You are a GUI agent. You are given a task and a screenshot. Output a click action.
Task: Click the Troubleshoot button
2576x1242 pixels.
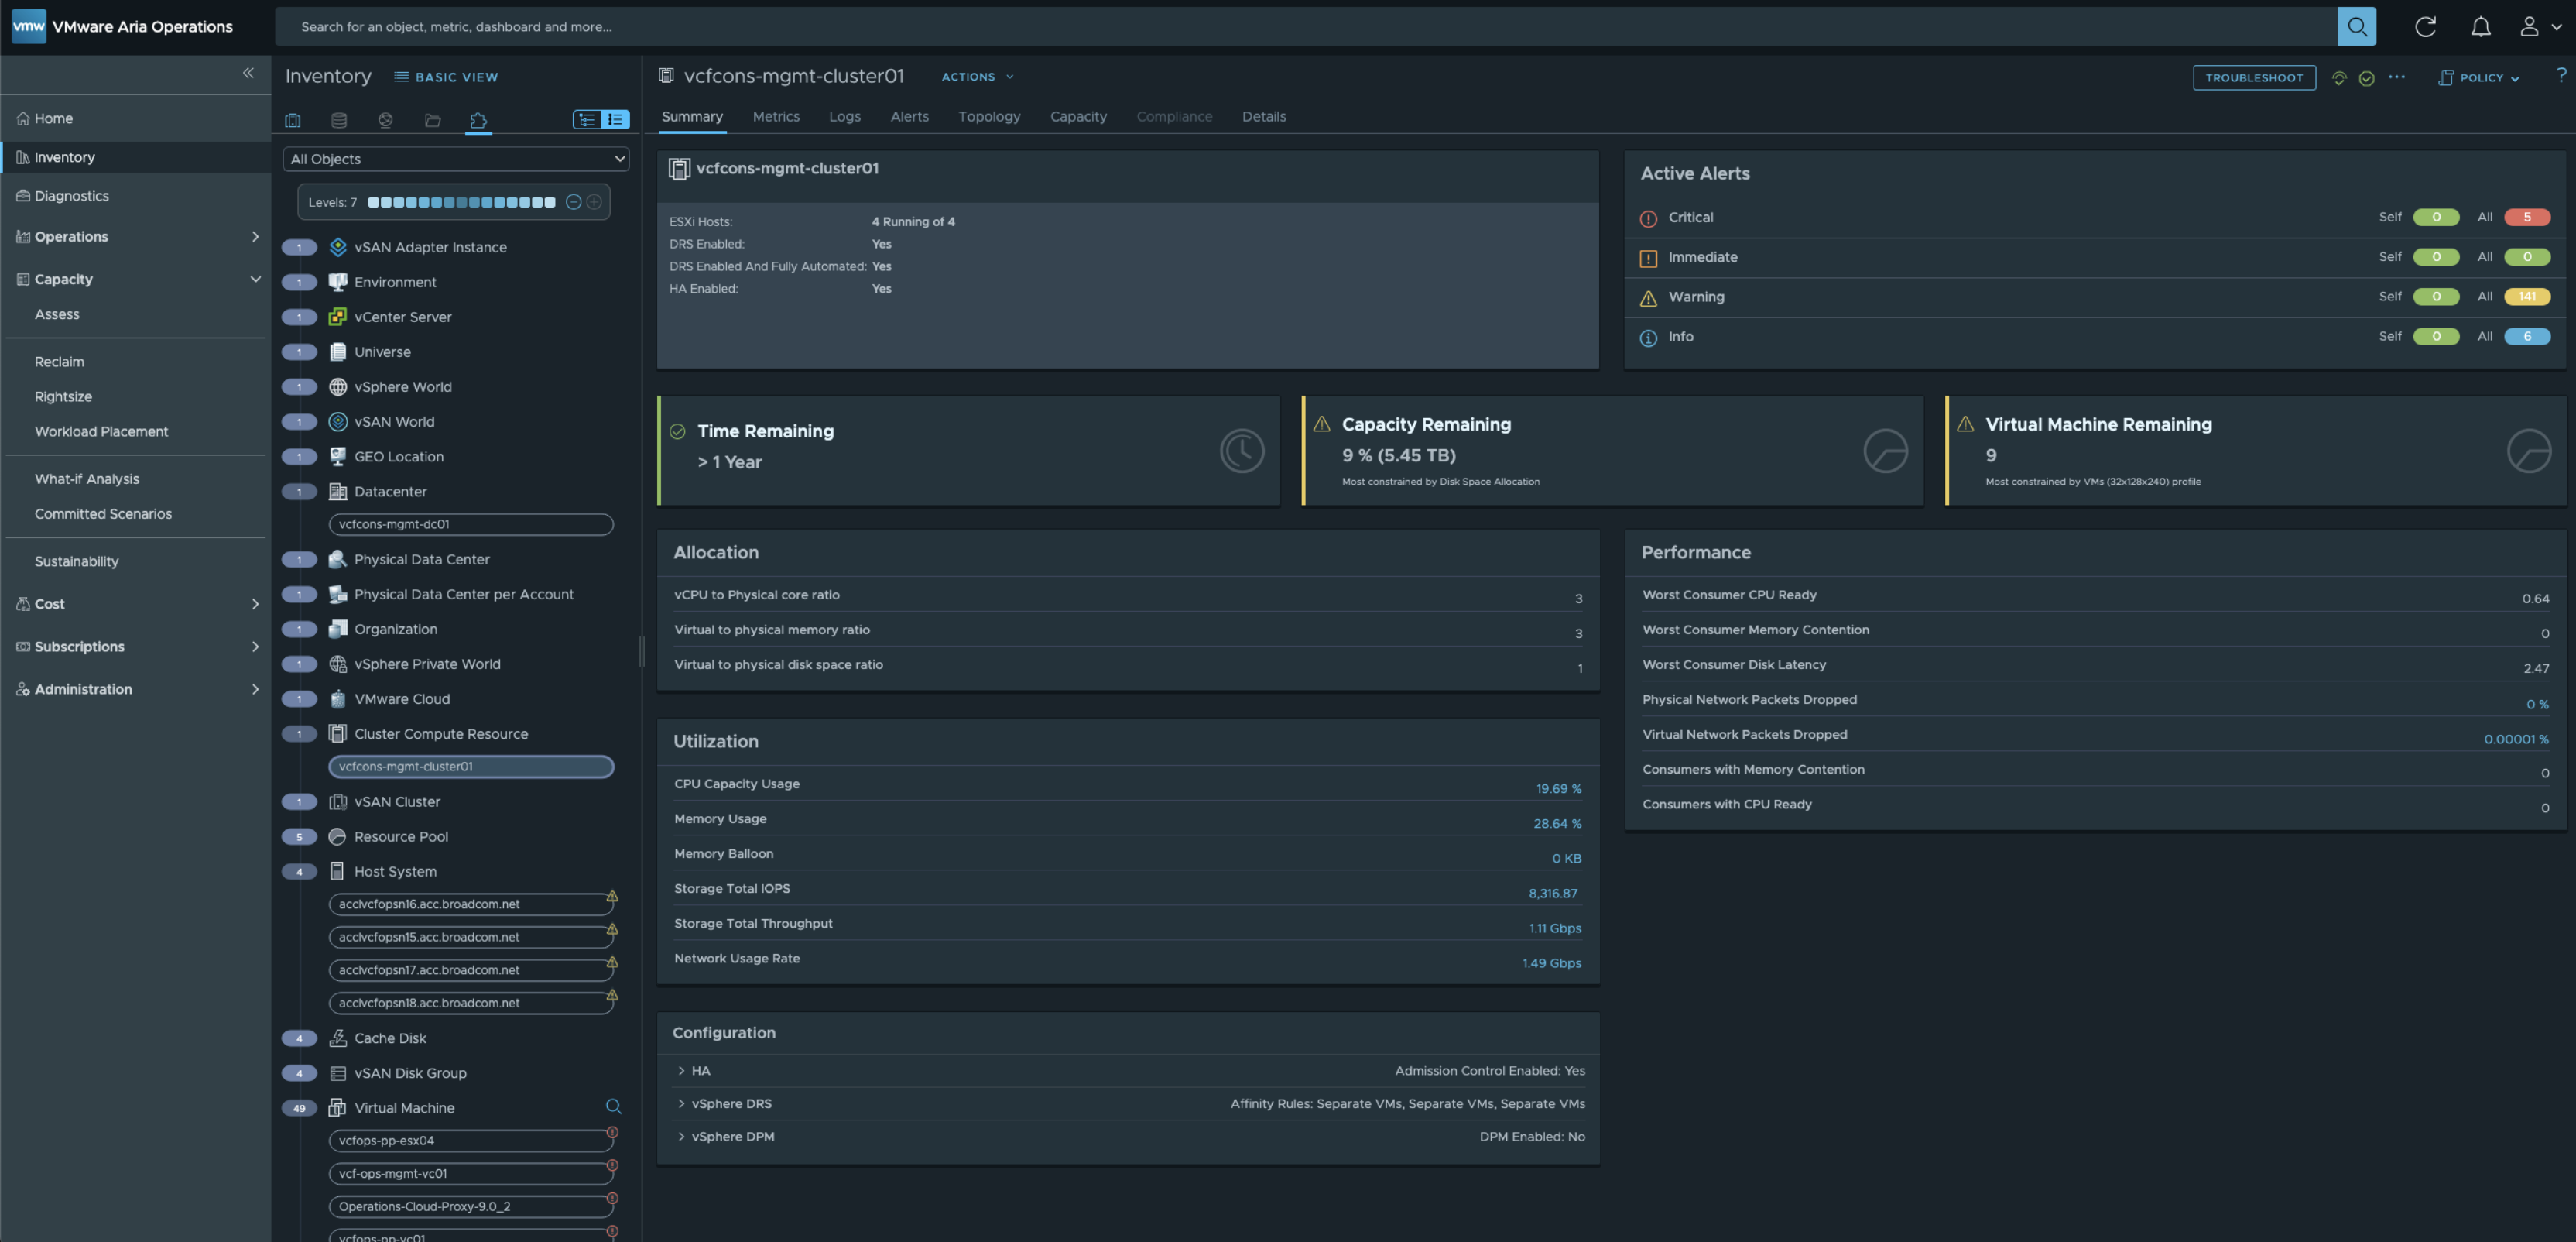[2253, 78]
